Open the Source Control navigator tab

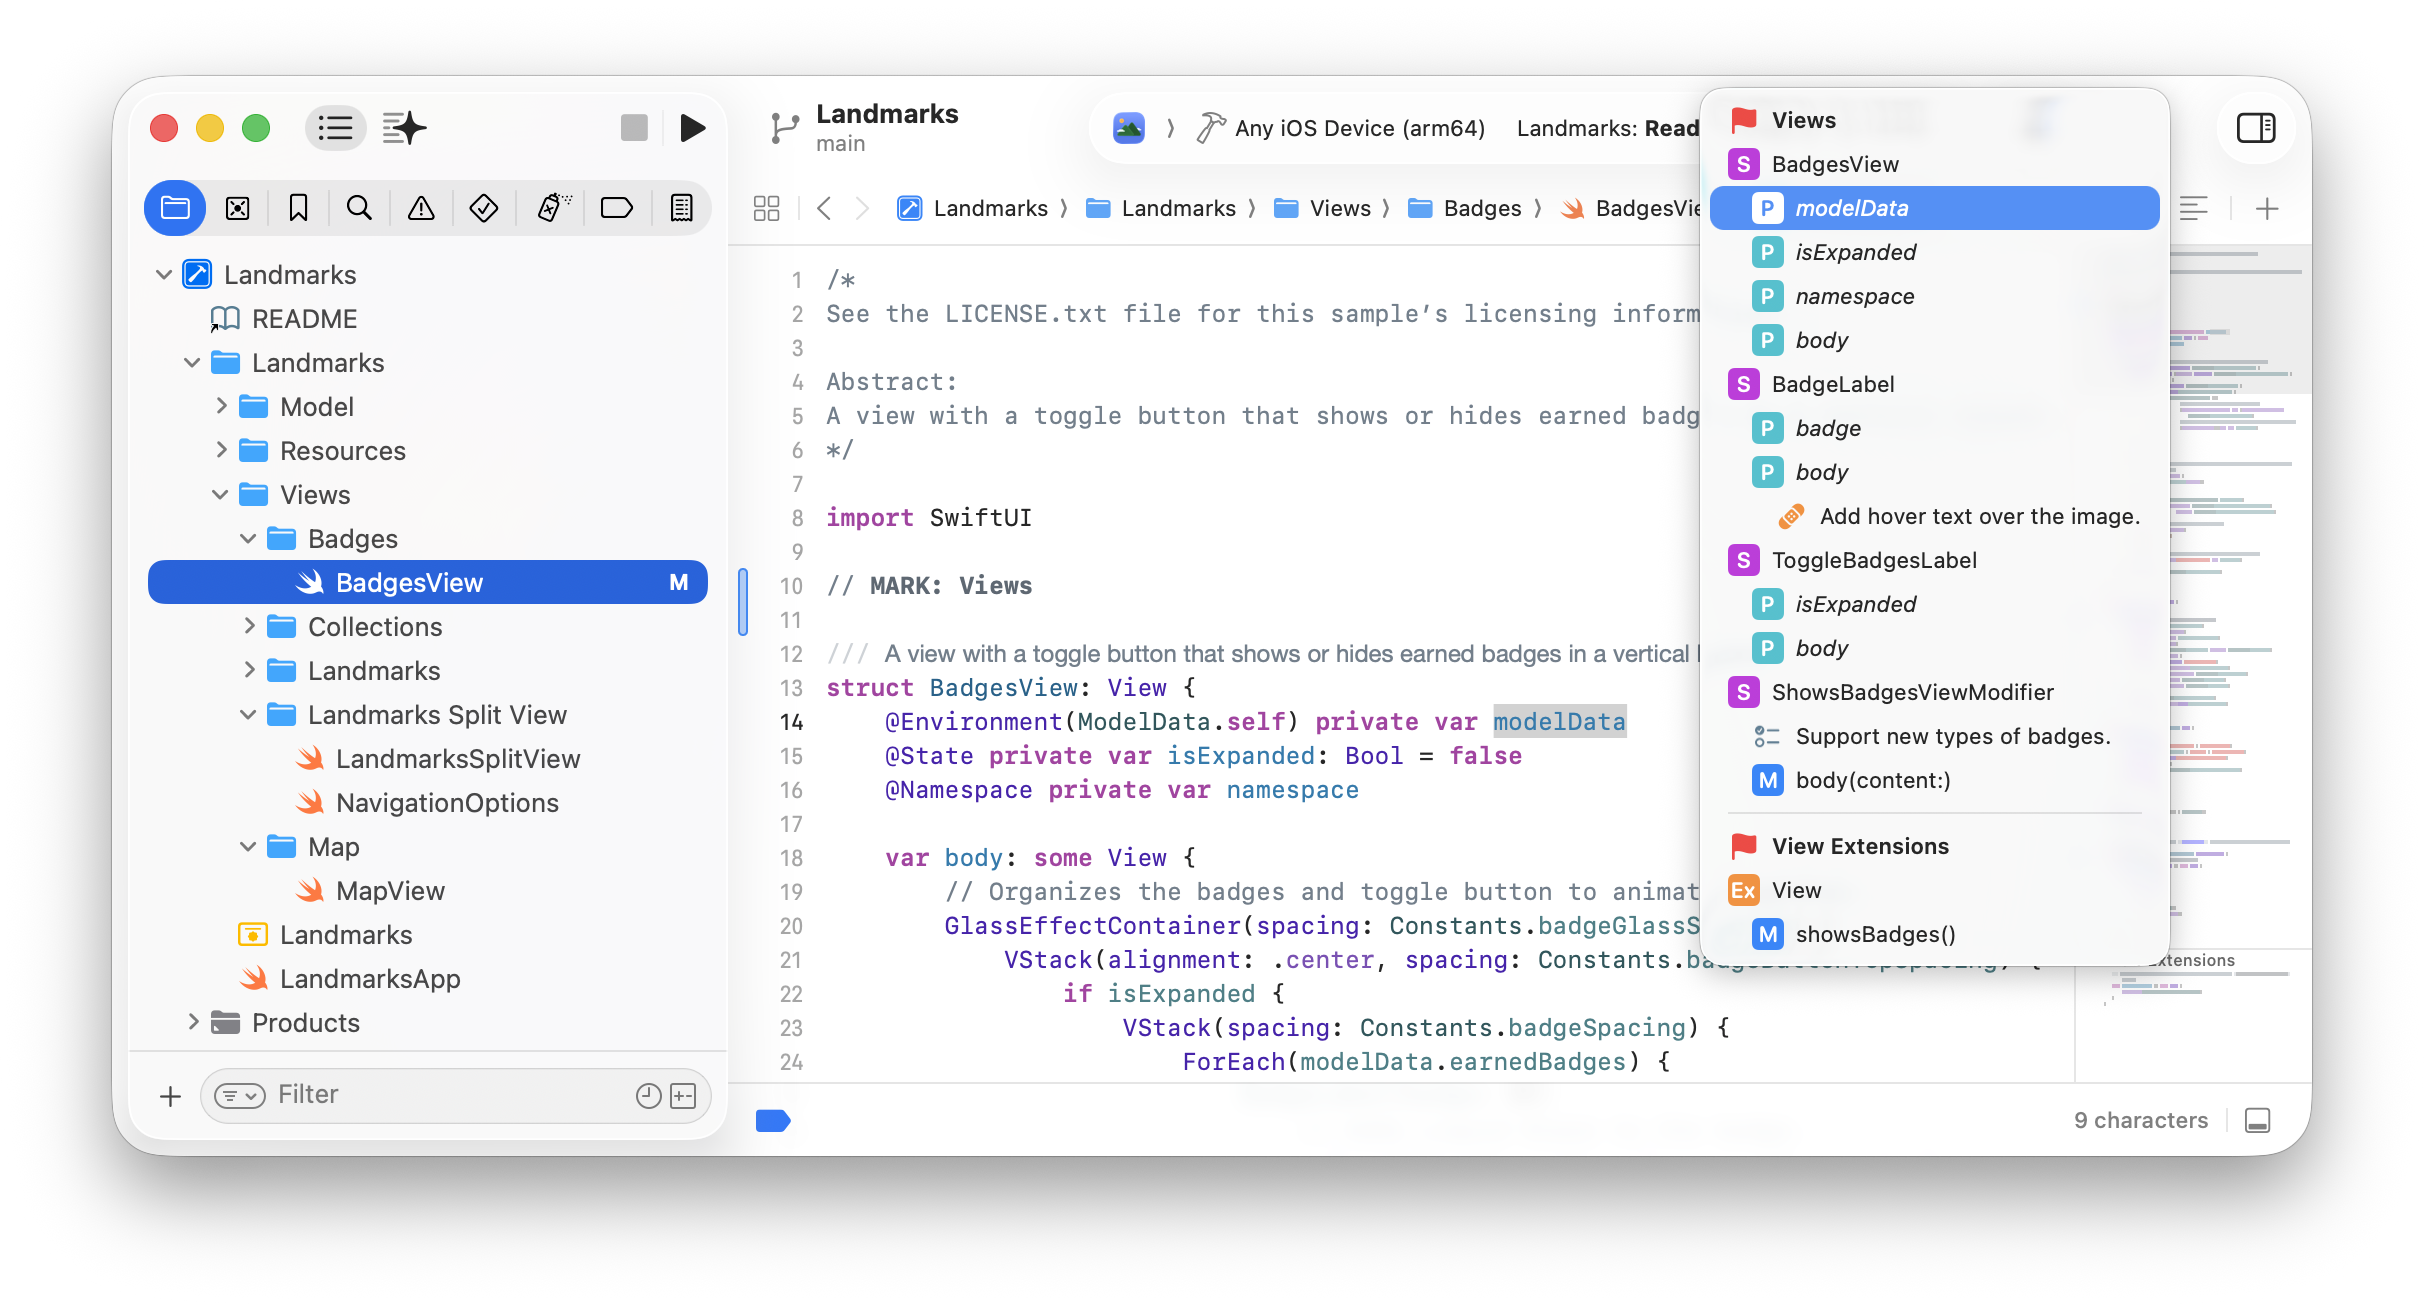(x=237, y=208)
